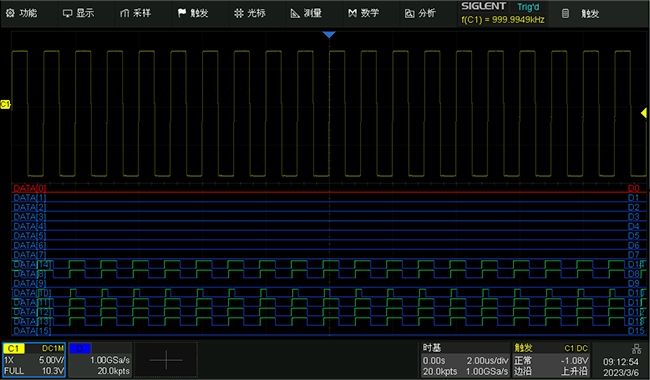Screen dimensions: 650x380
Task: Select the DATA[2] digital channel label
Action: [x=29, y=208]
